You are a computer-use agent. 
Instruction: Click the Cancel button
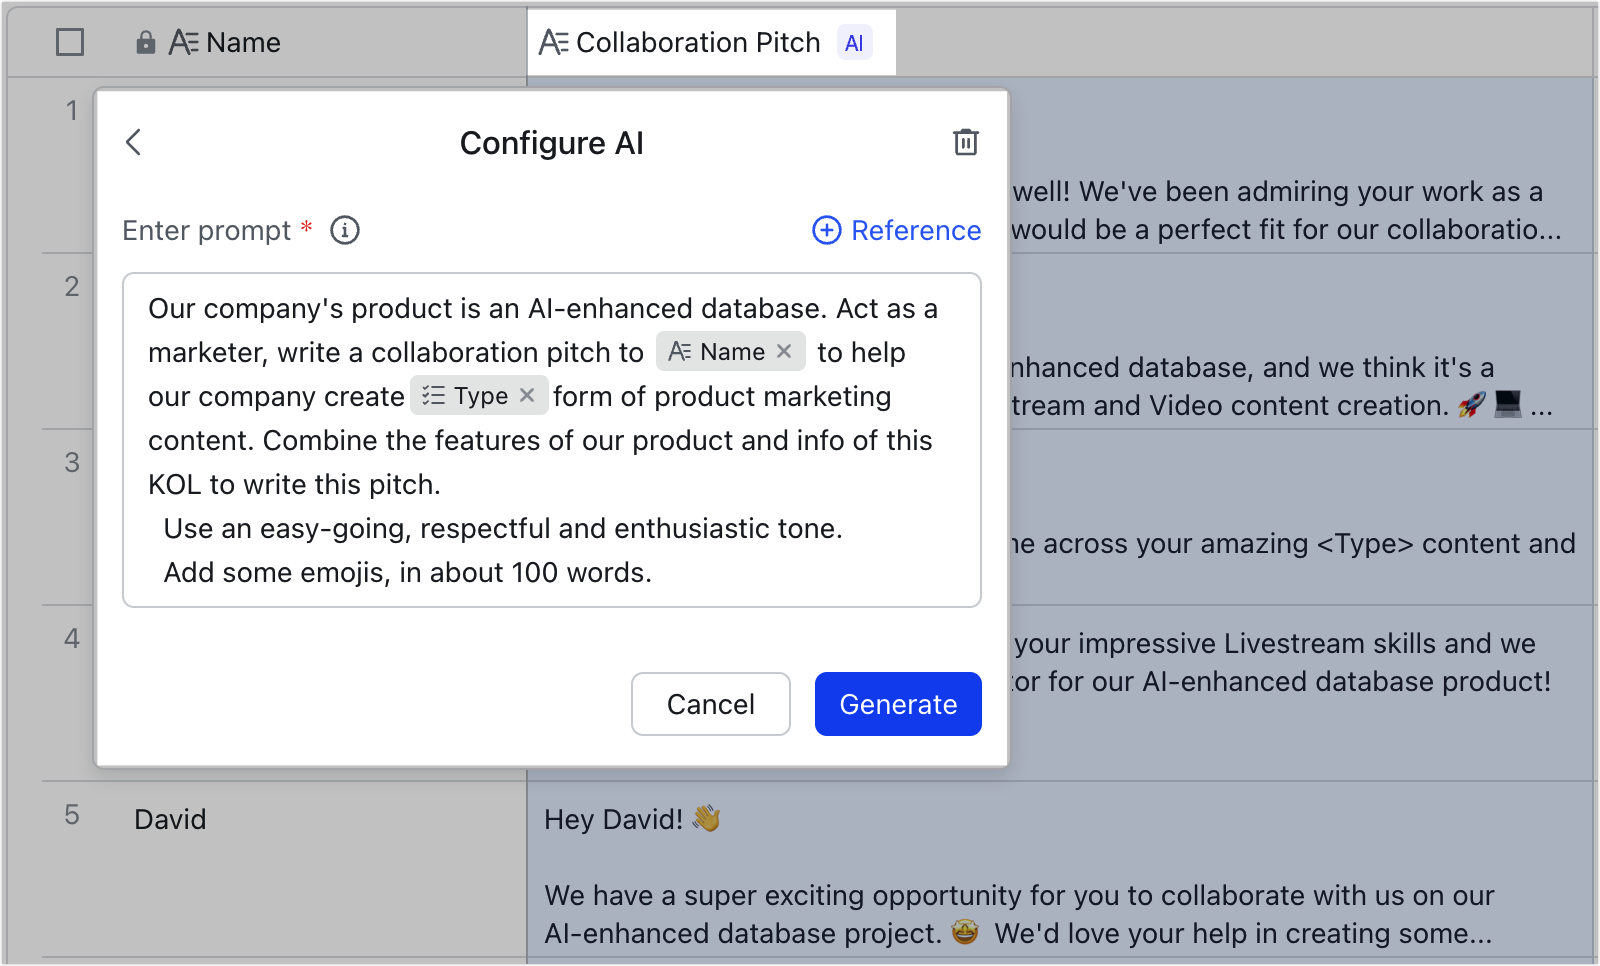point(710,704)
